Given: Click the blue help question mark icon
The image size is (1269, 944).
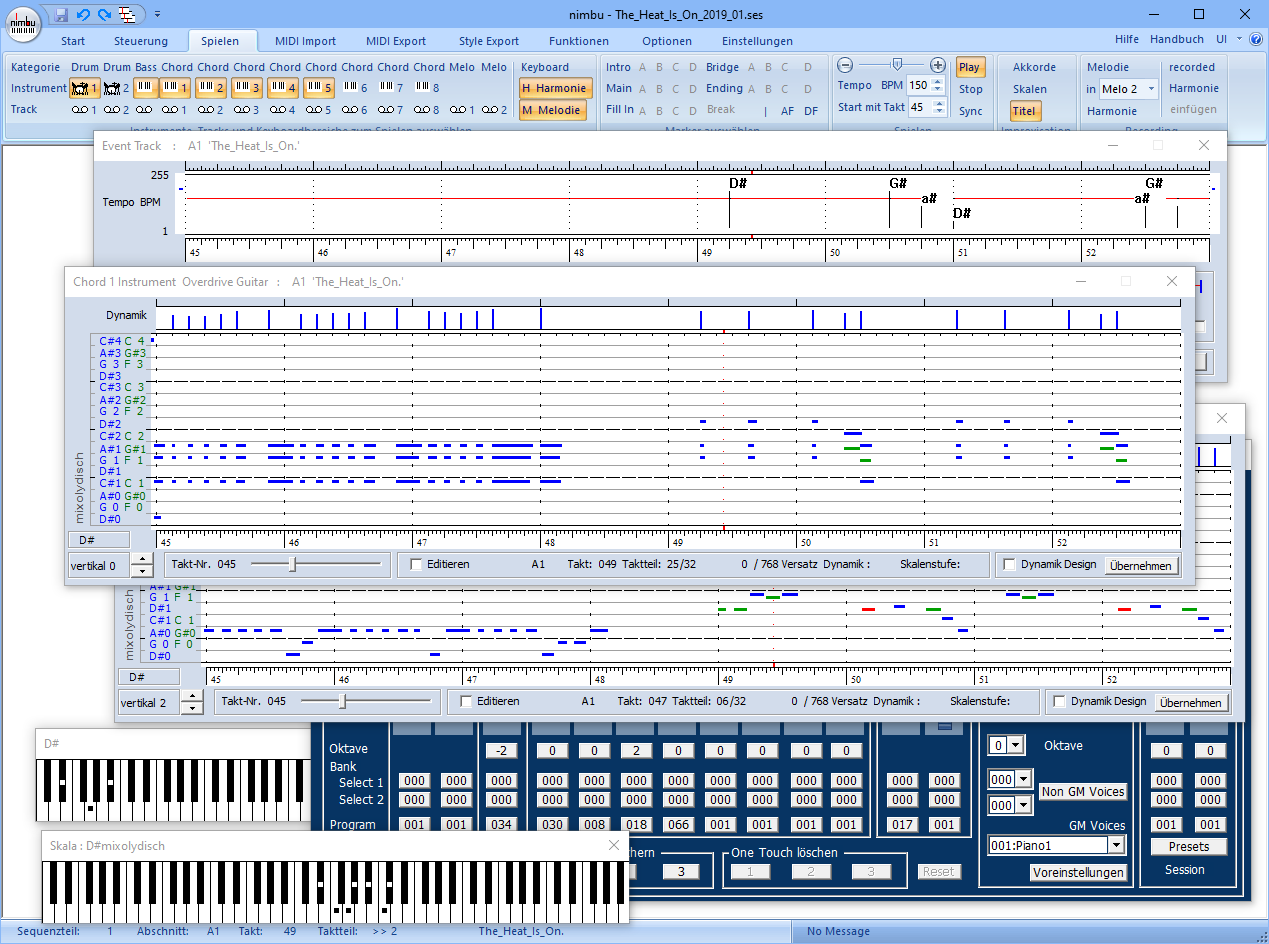Looking at the screenshot, I should (x=1255, y=40).
